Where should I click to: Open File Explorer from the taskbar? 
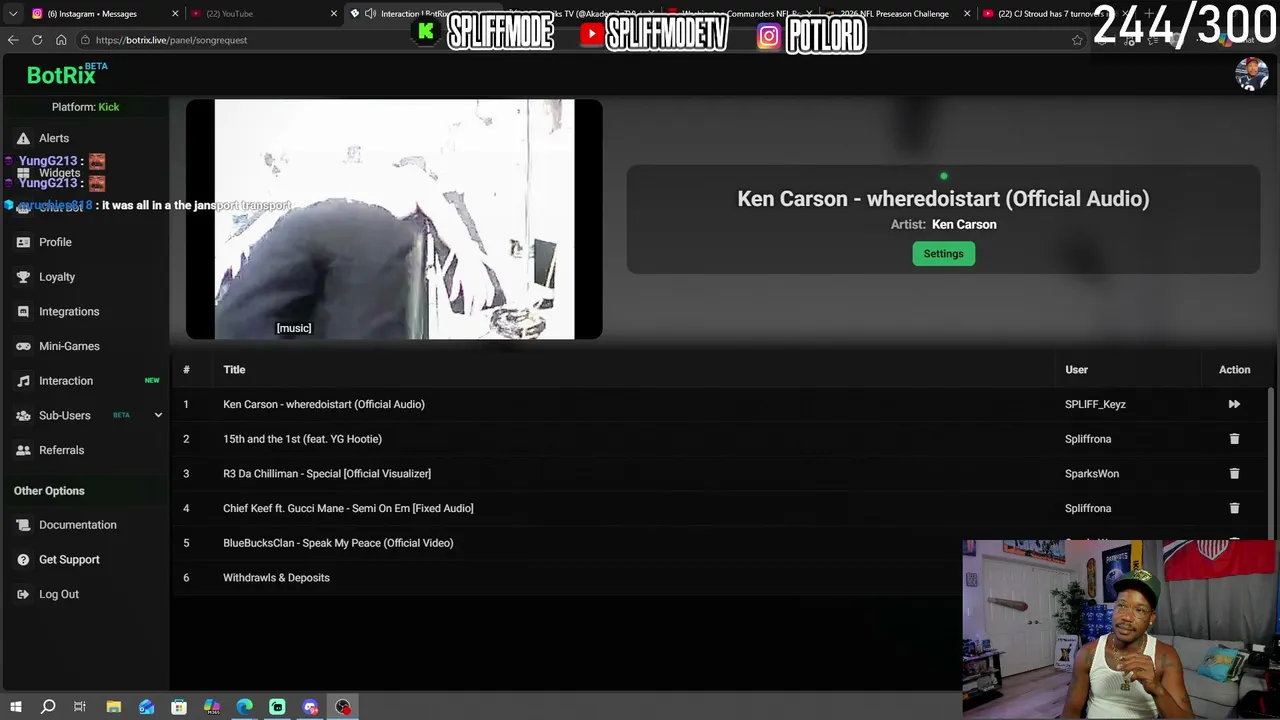pyautogui.click(x=114, y=707)
